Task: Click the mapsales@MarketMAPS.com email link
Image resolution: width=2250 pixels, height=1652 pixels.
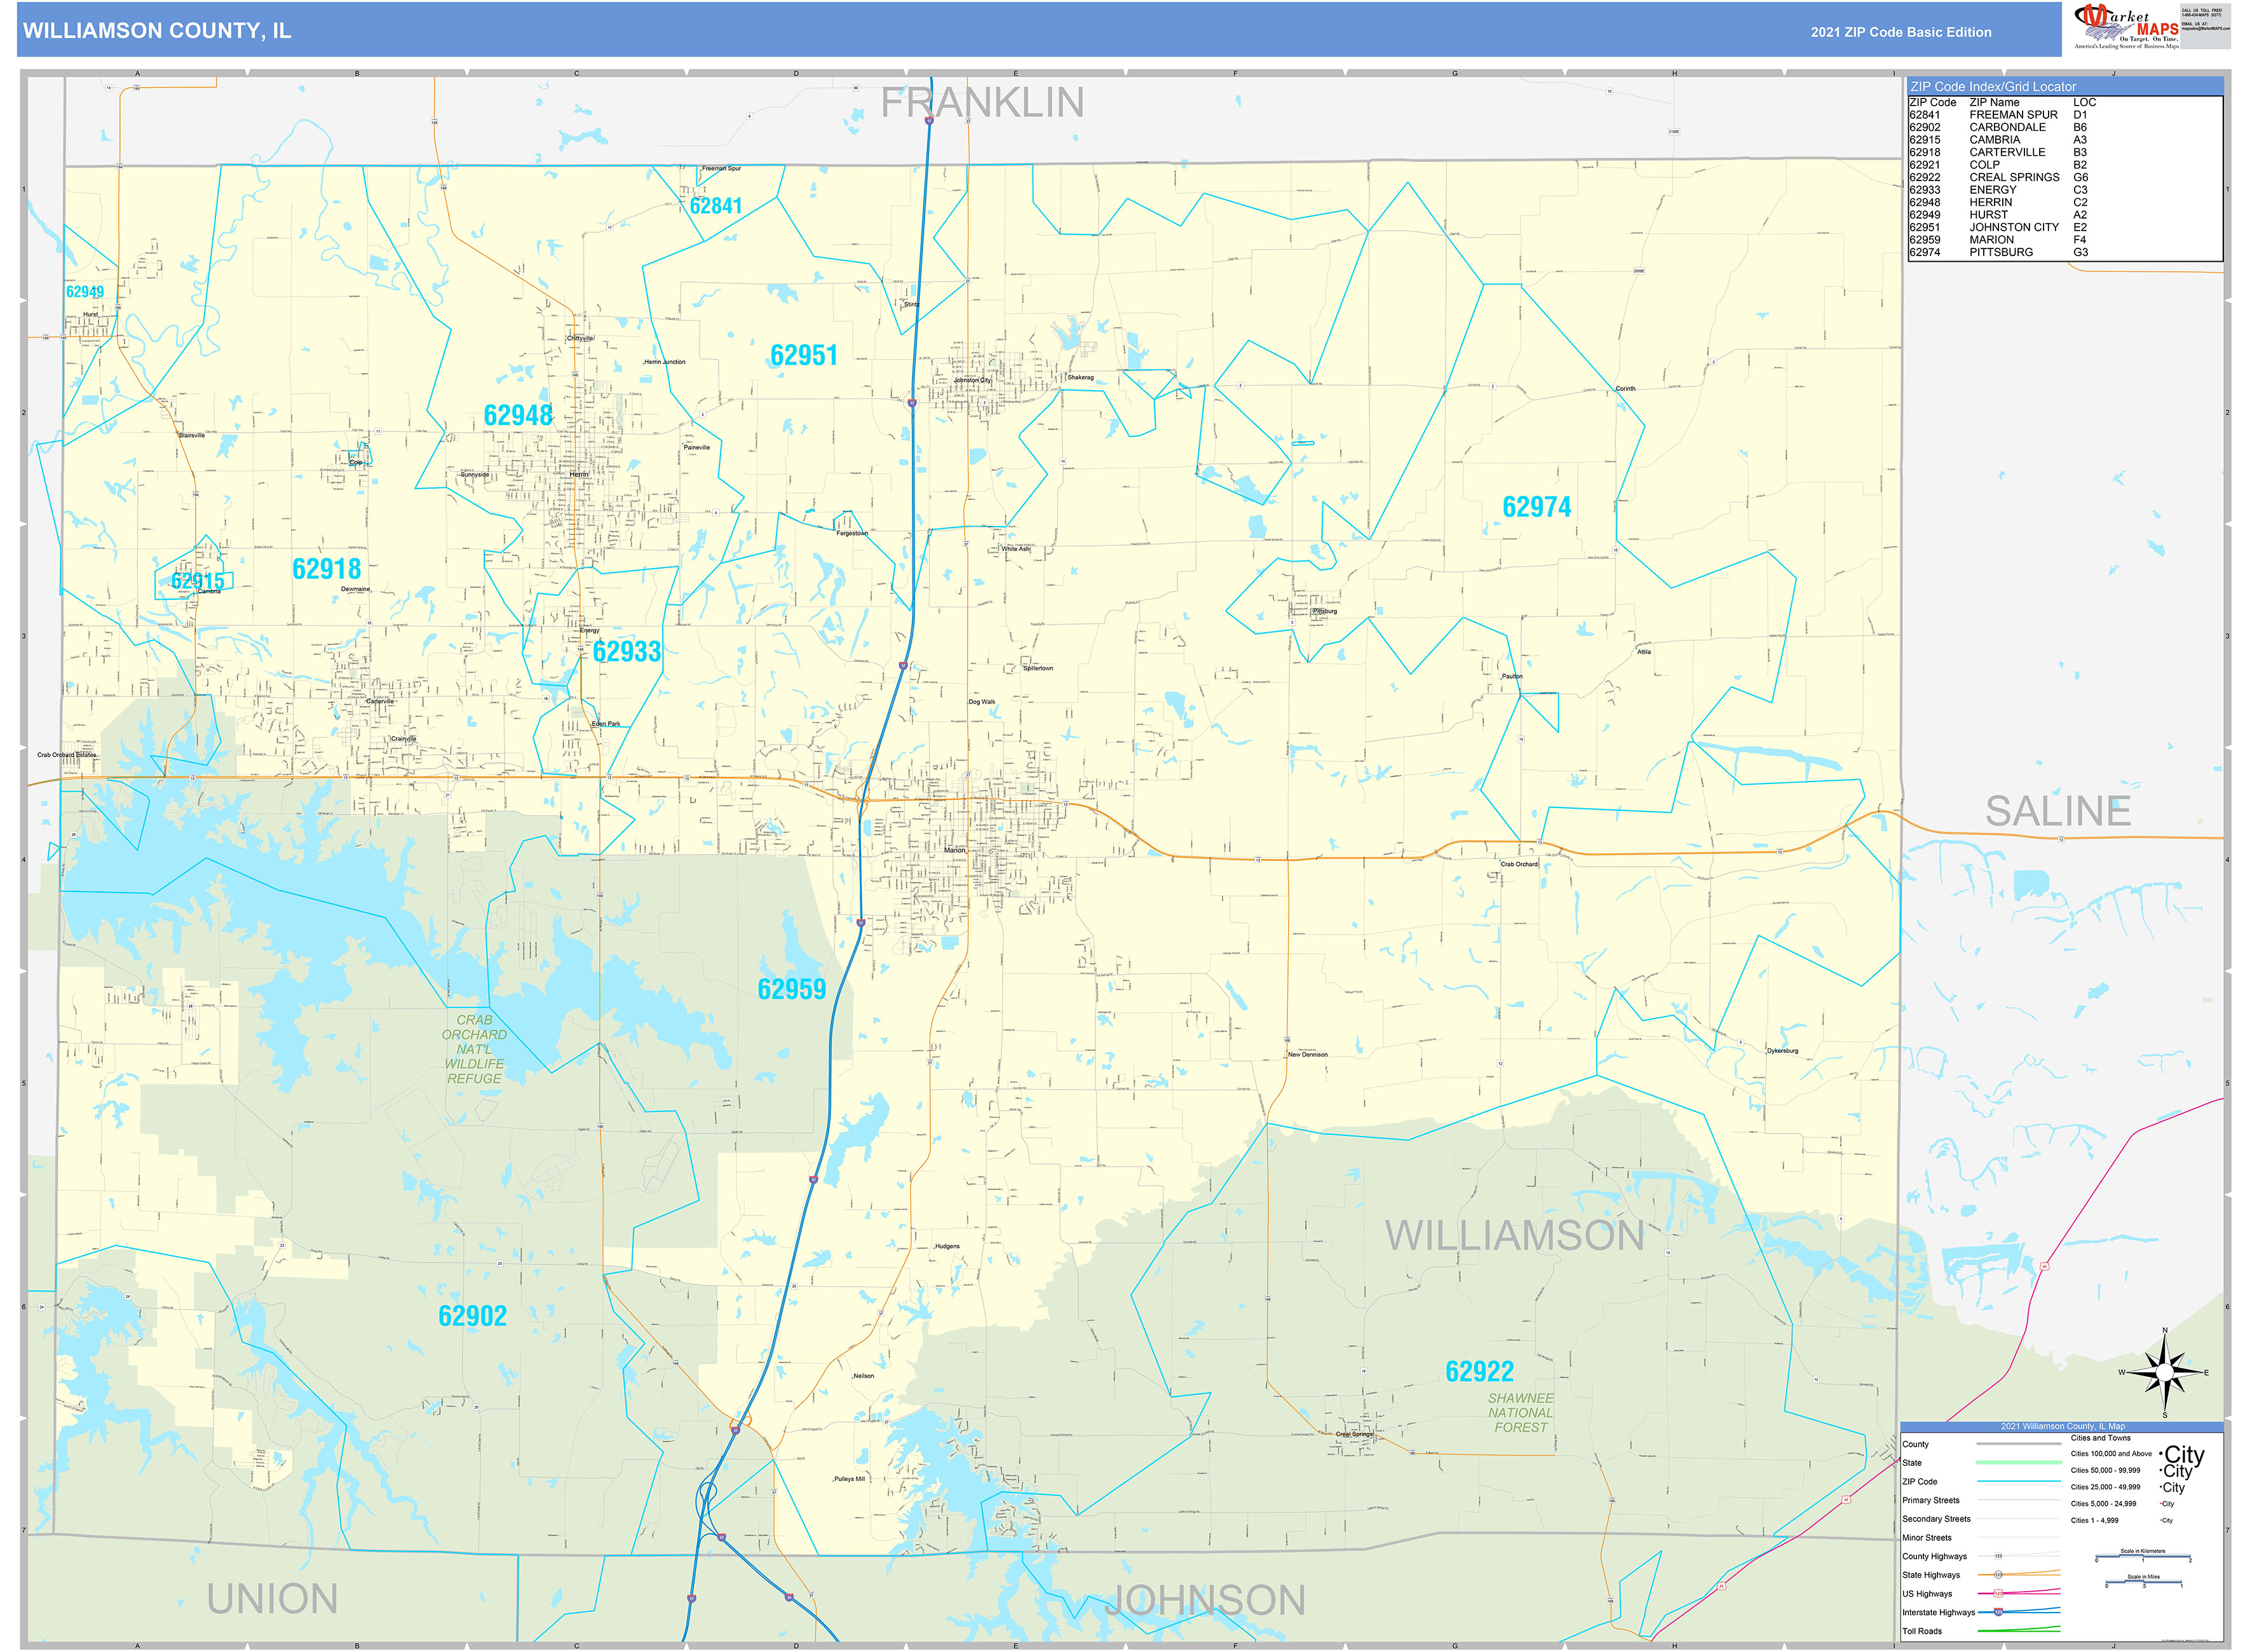Action: [2206, 28]
